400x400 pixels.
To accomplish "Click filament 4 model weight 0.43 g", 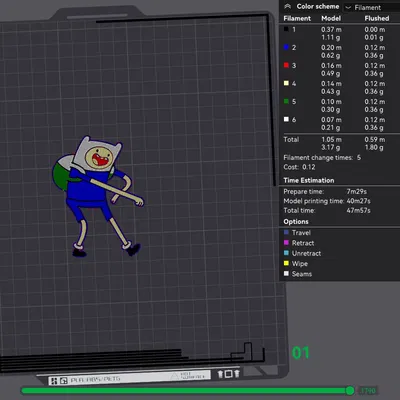I will click(x=331, y=92).
